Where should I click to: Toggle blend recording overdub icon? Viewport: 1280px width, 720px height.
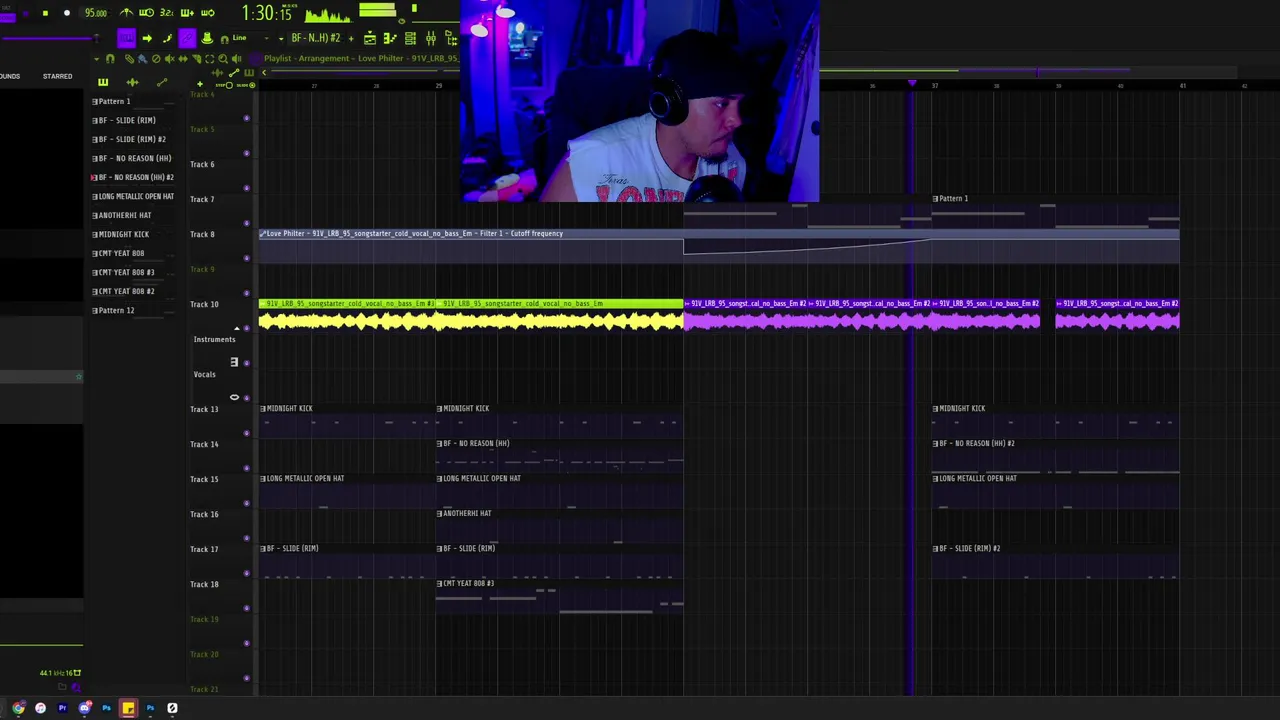coord(187,13)
